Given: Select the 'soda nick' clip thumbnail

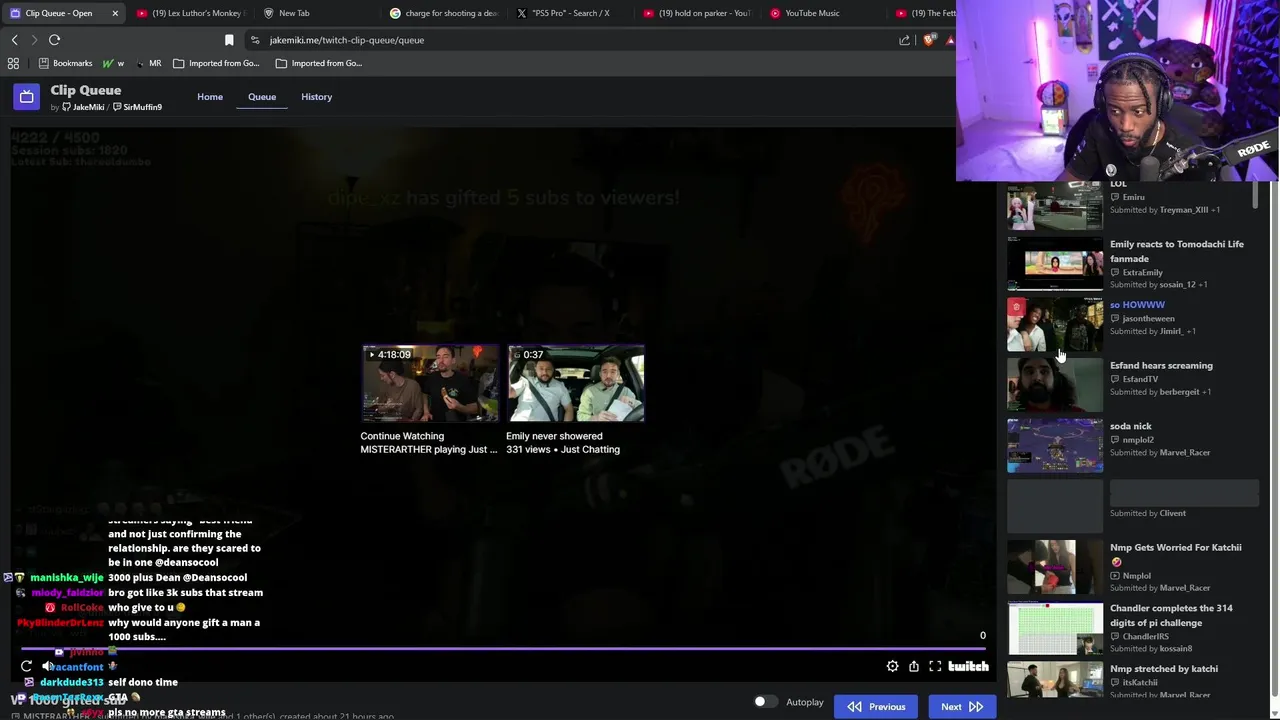Looking at the screenshot, I should point(1055,446).
